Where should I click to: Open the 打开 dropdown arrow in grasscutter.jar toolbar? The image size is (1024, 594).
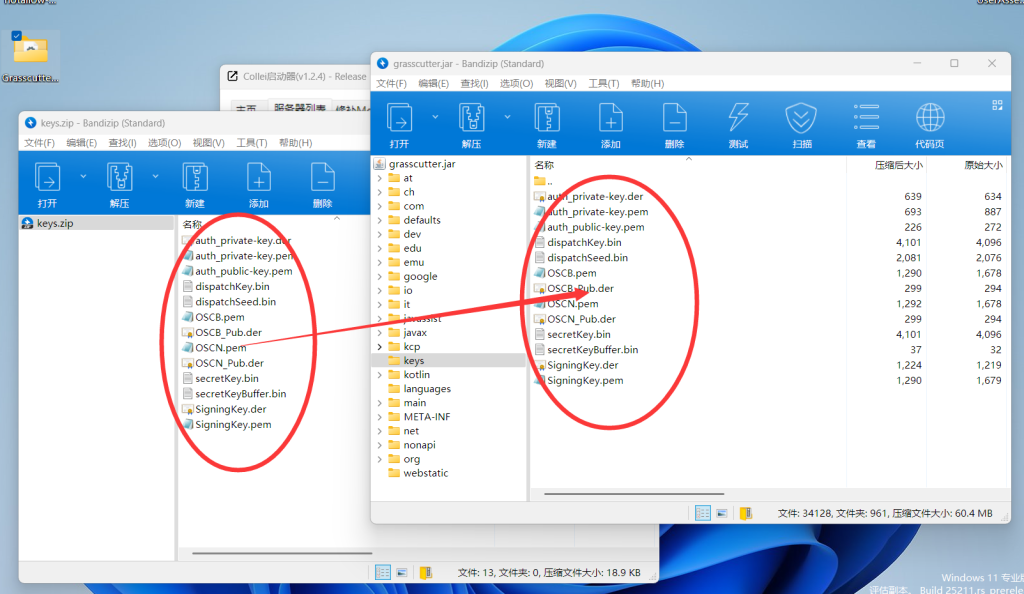coord(435,117)
